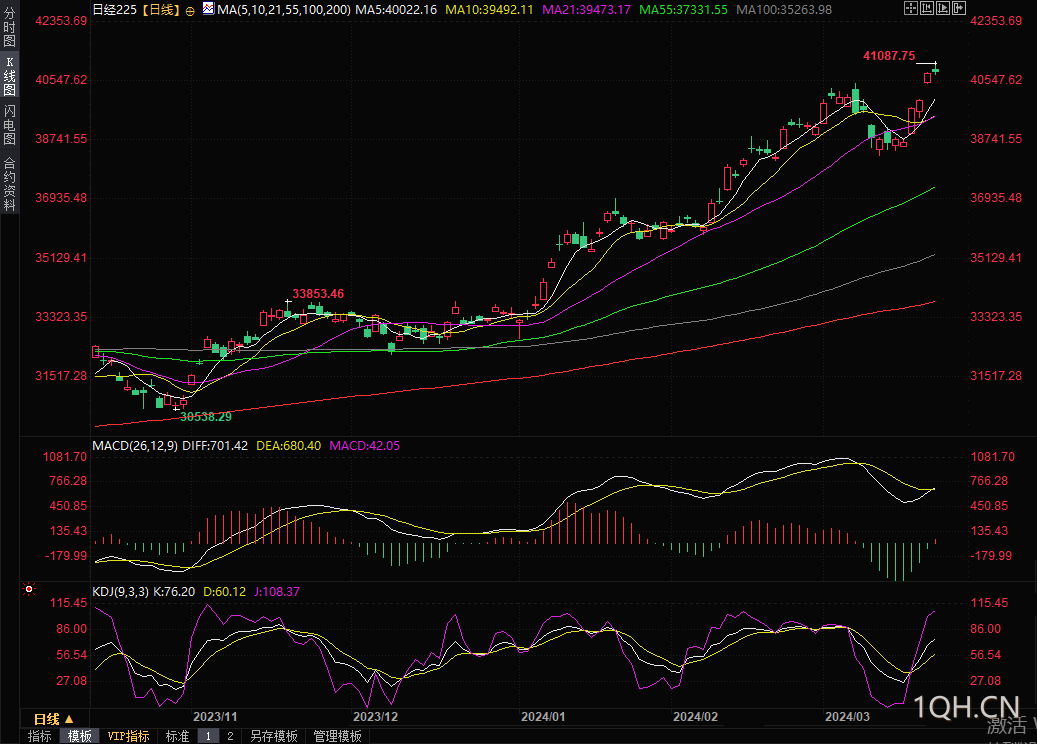
Task: Select the K线图 sidebar tab
Action: [x=9, y=76]
